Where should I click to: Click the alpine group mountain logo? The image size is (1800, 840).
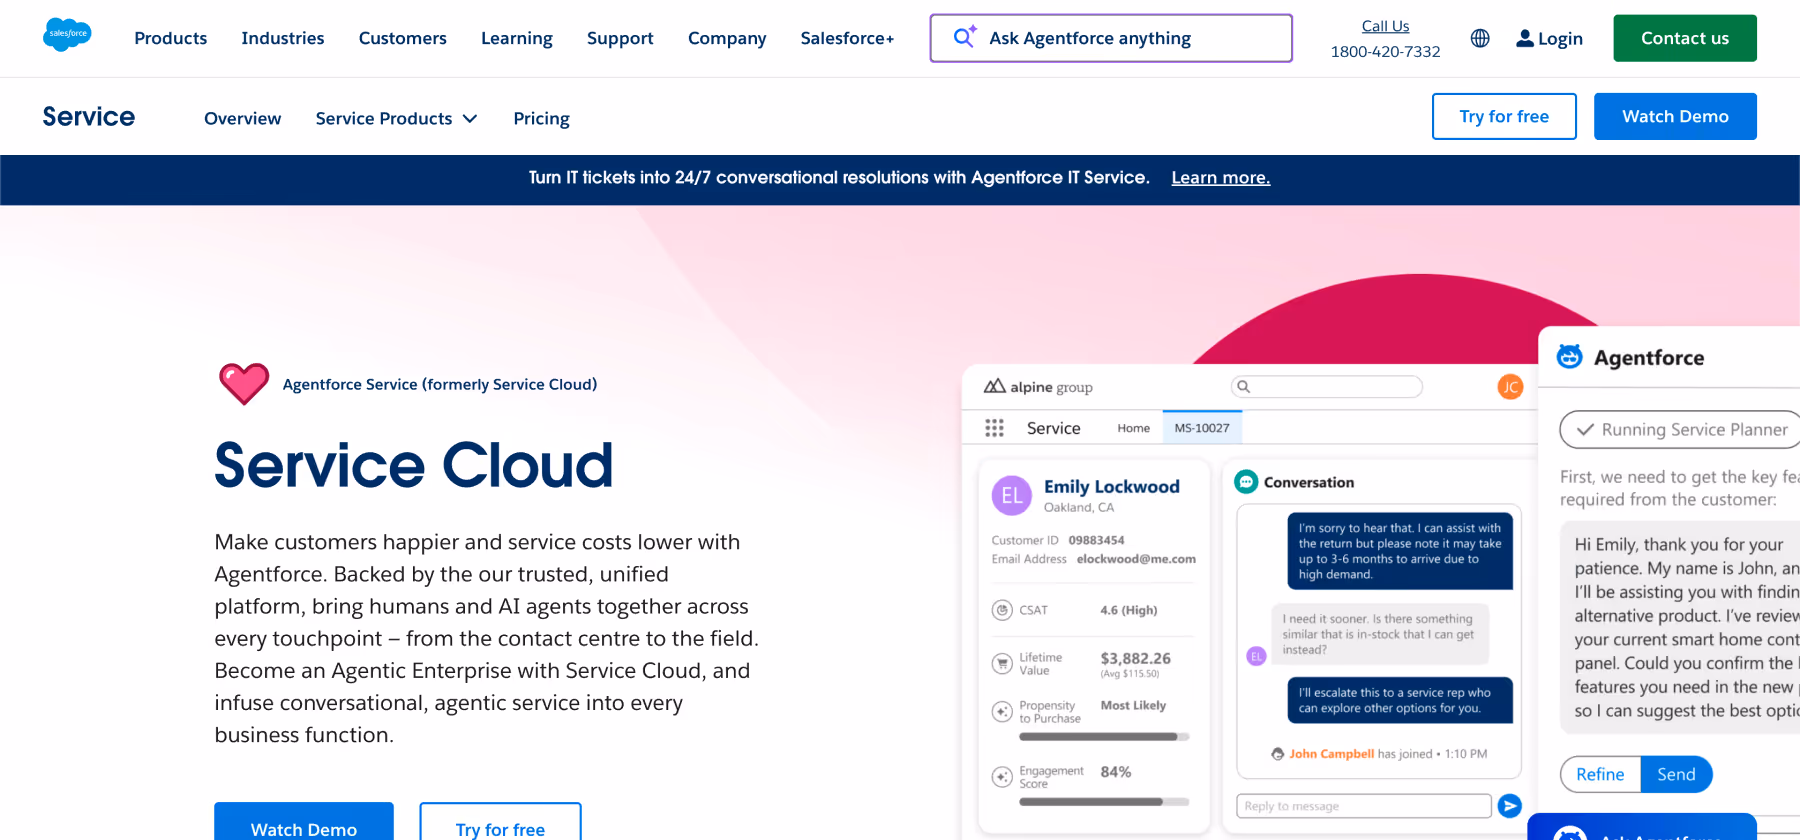pos(994,386)
